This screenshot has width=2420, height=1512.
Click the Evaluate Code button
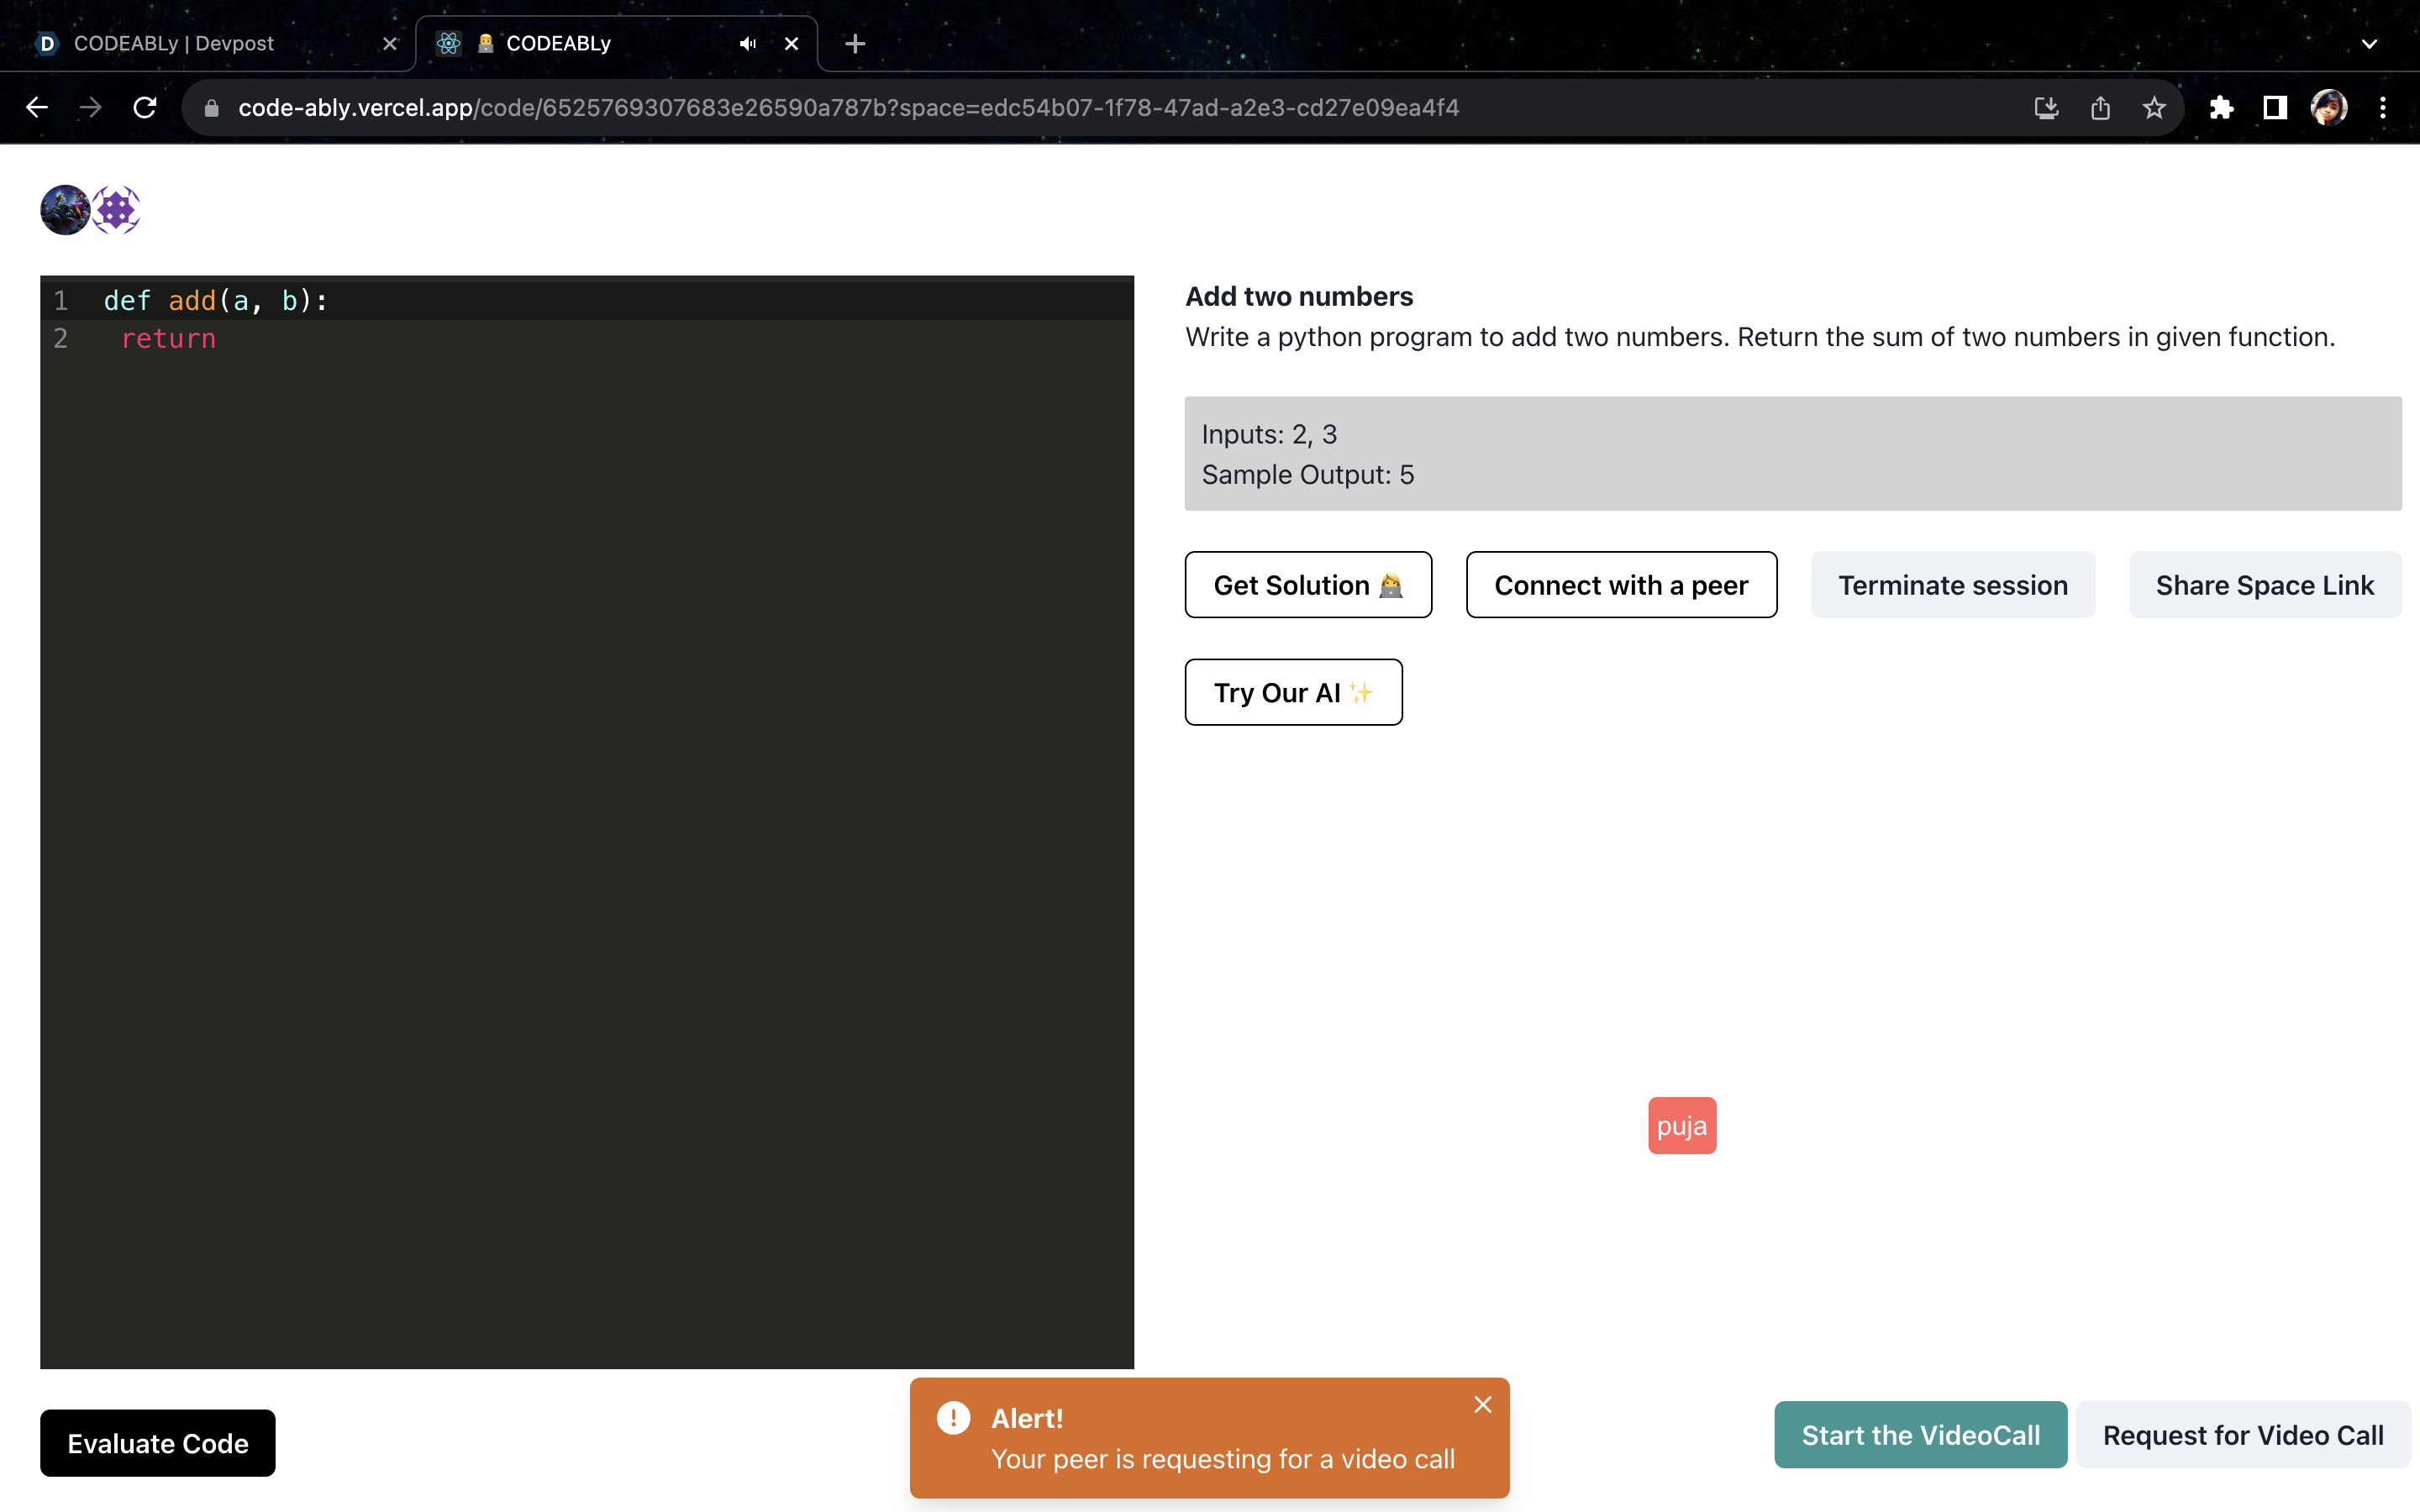click(157, 1443)
